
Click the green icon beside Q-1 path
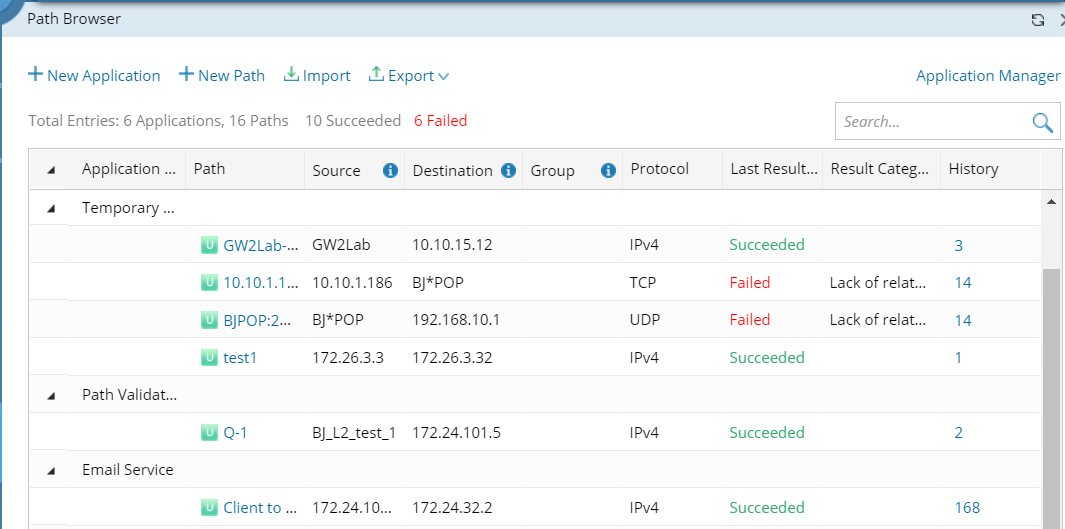click(209, 433)
